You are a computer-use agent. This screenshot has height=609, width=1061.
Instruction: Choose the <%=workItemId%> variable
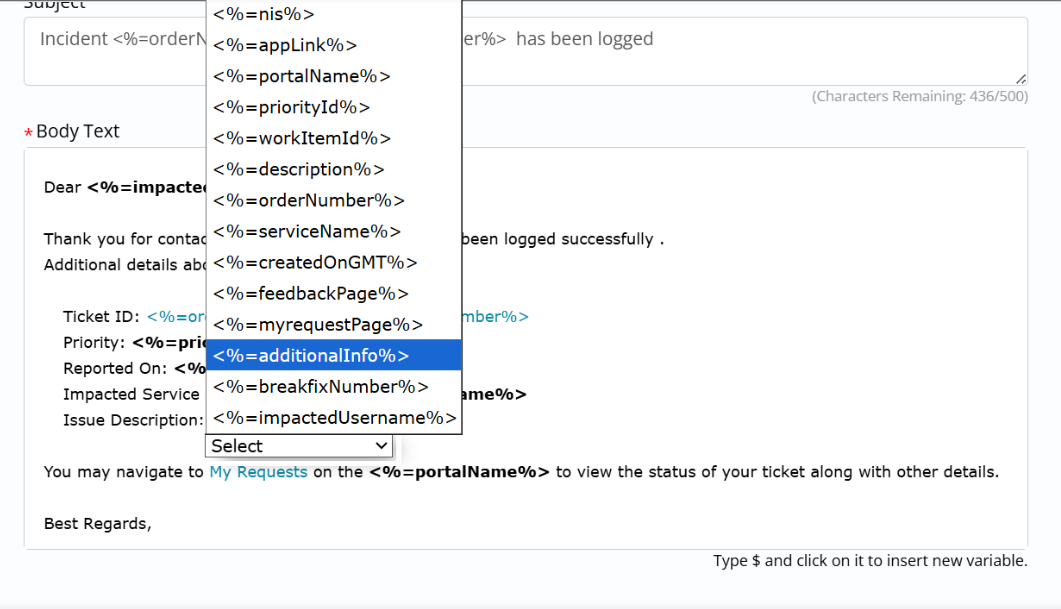point(302,138)
